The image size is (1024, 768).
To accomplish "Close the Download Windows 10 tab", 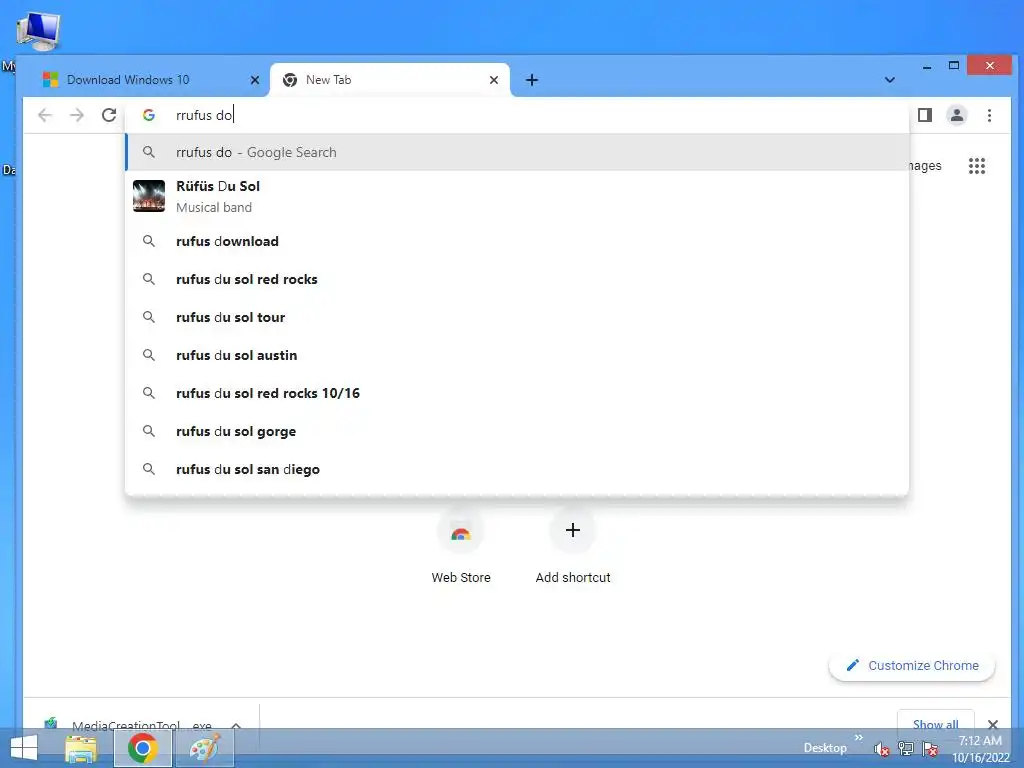I will tap(255, 80).
